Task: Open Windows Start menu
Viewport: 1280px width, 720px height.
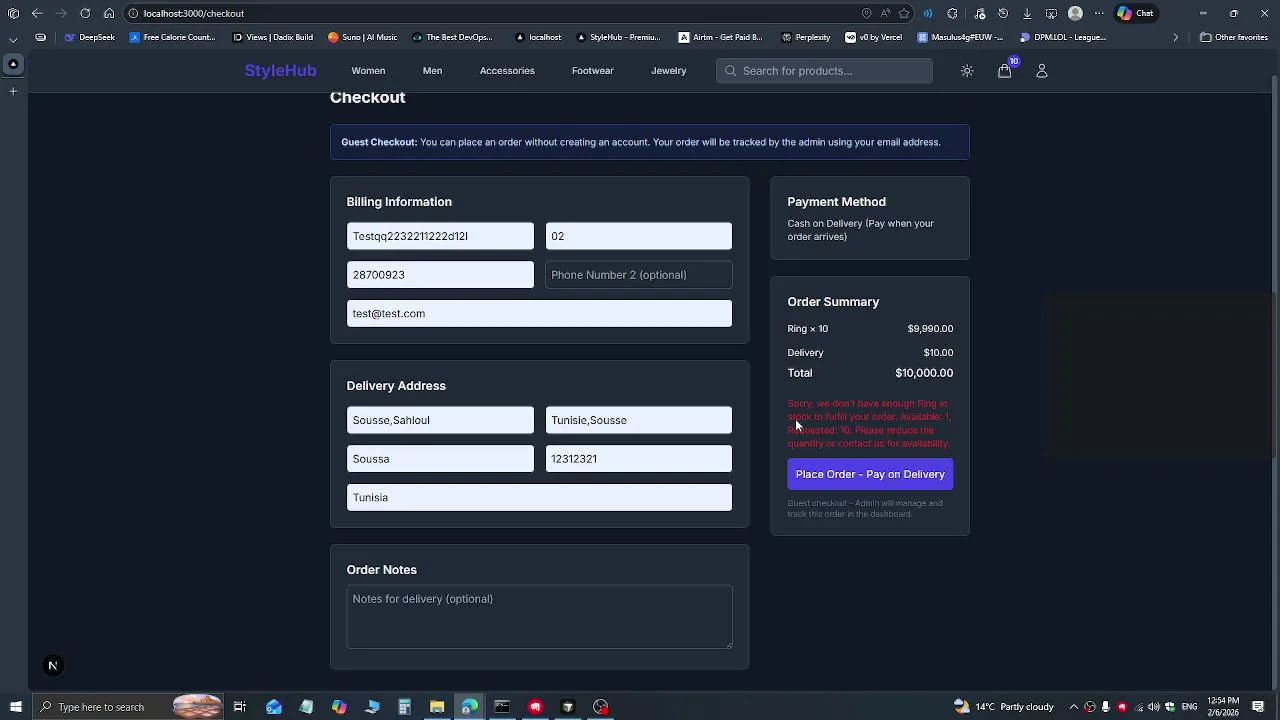Action: point(15,707)
